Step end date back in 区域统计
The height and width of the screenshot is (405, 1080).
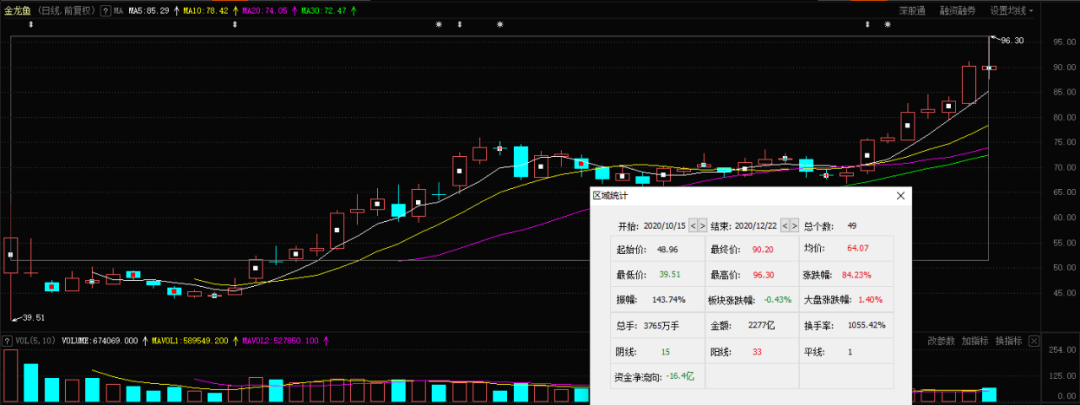(x=787, y=226)
